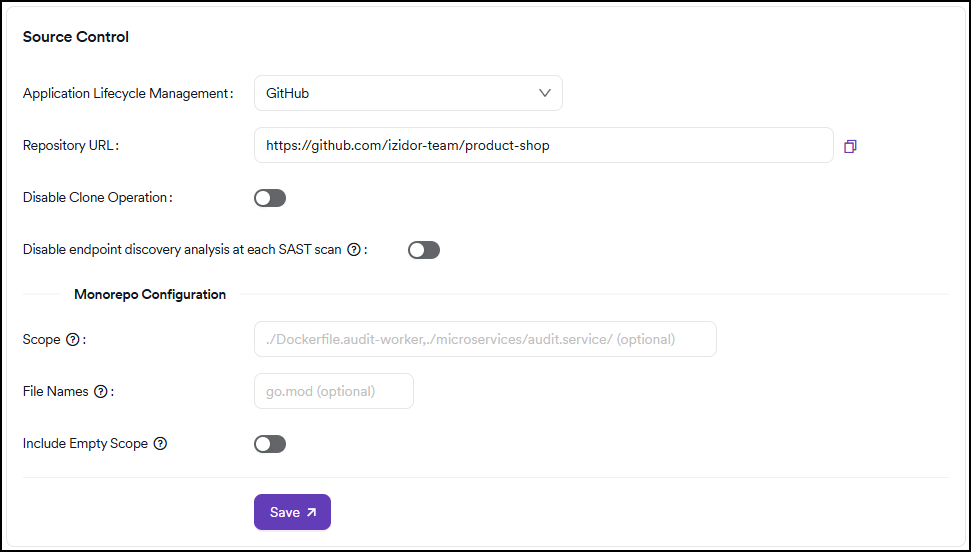Enable the Disable Clone Operation toggle
Image resolution: width=971 pixels, height=552 pixels.
pos(270,198)
